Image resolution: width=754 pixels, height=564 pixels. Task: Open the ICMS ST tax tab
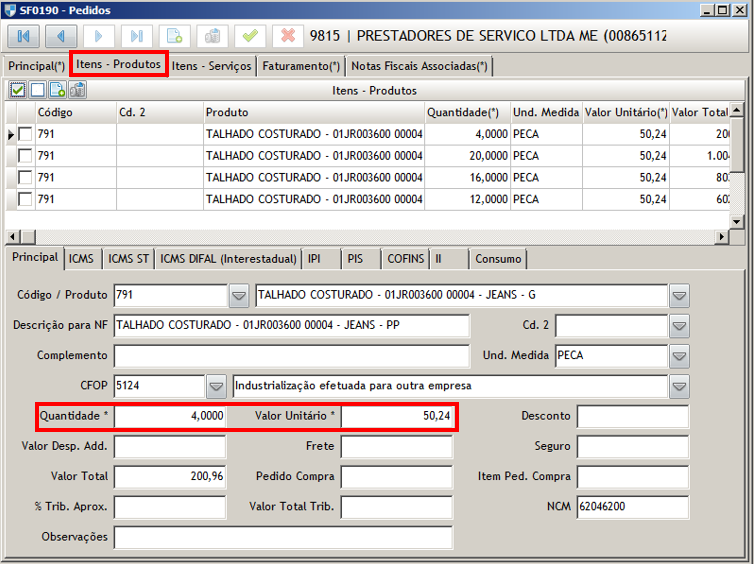[128, 259]
